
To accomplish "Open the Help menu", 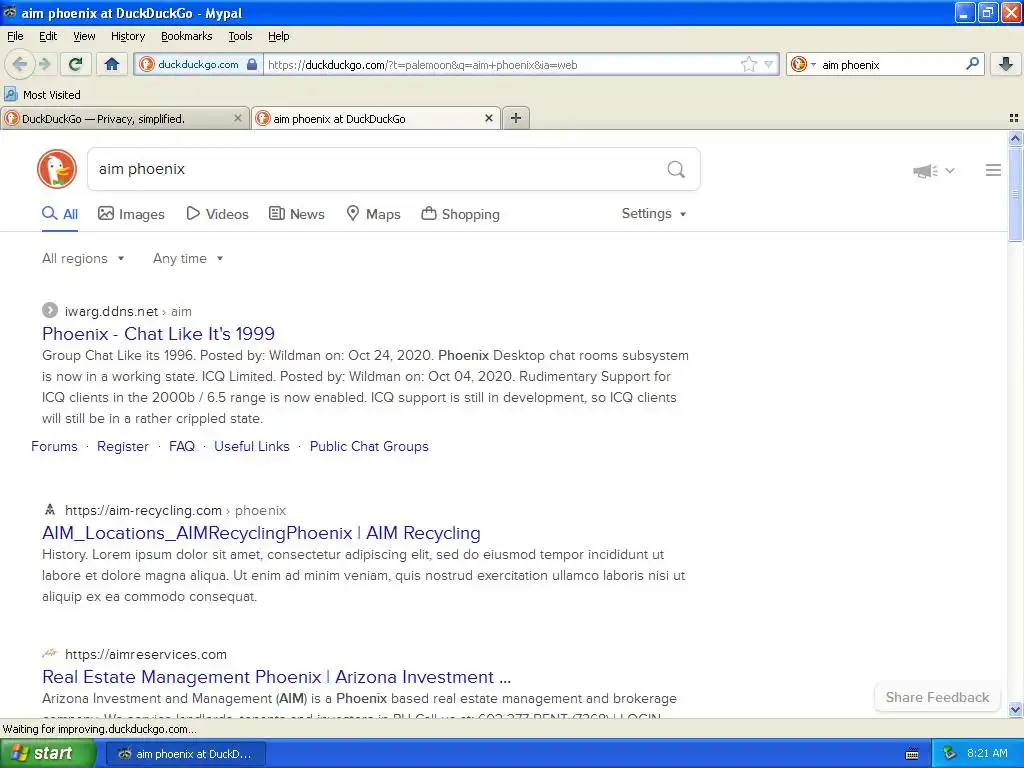I will point(279,36).
